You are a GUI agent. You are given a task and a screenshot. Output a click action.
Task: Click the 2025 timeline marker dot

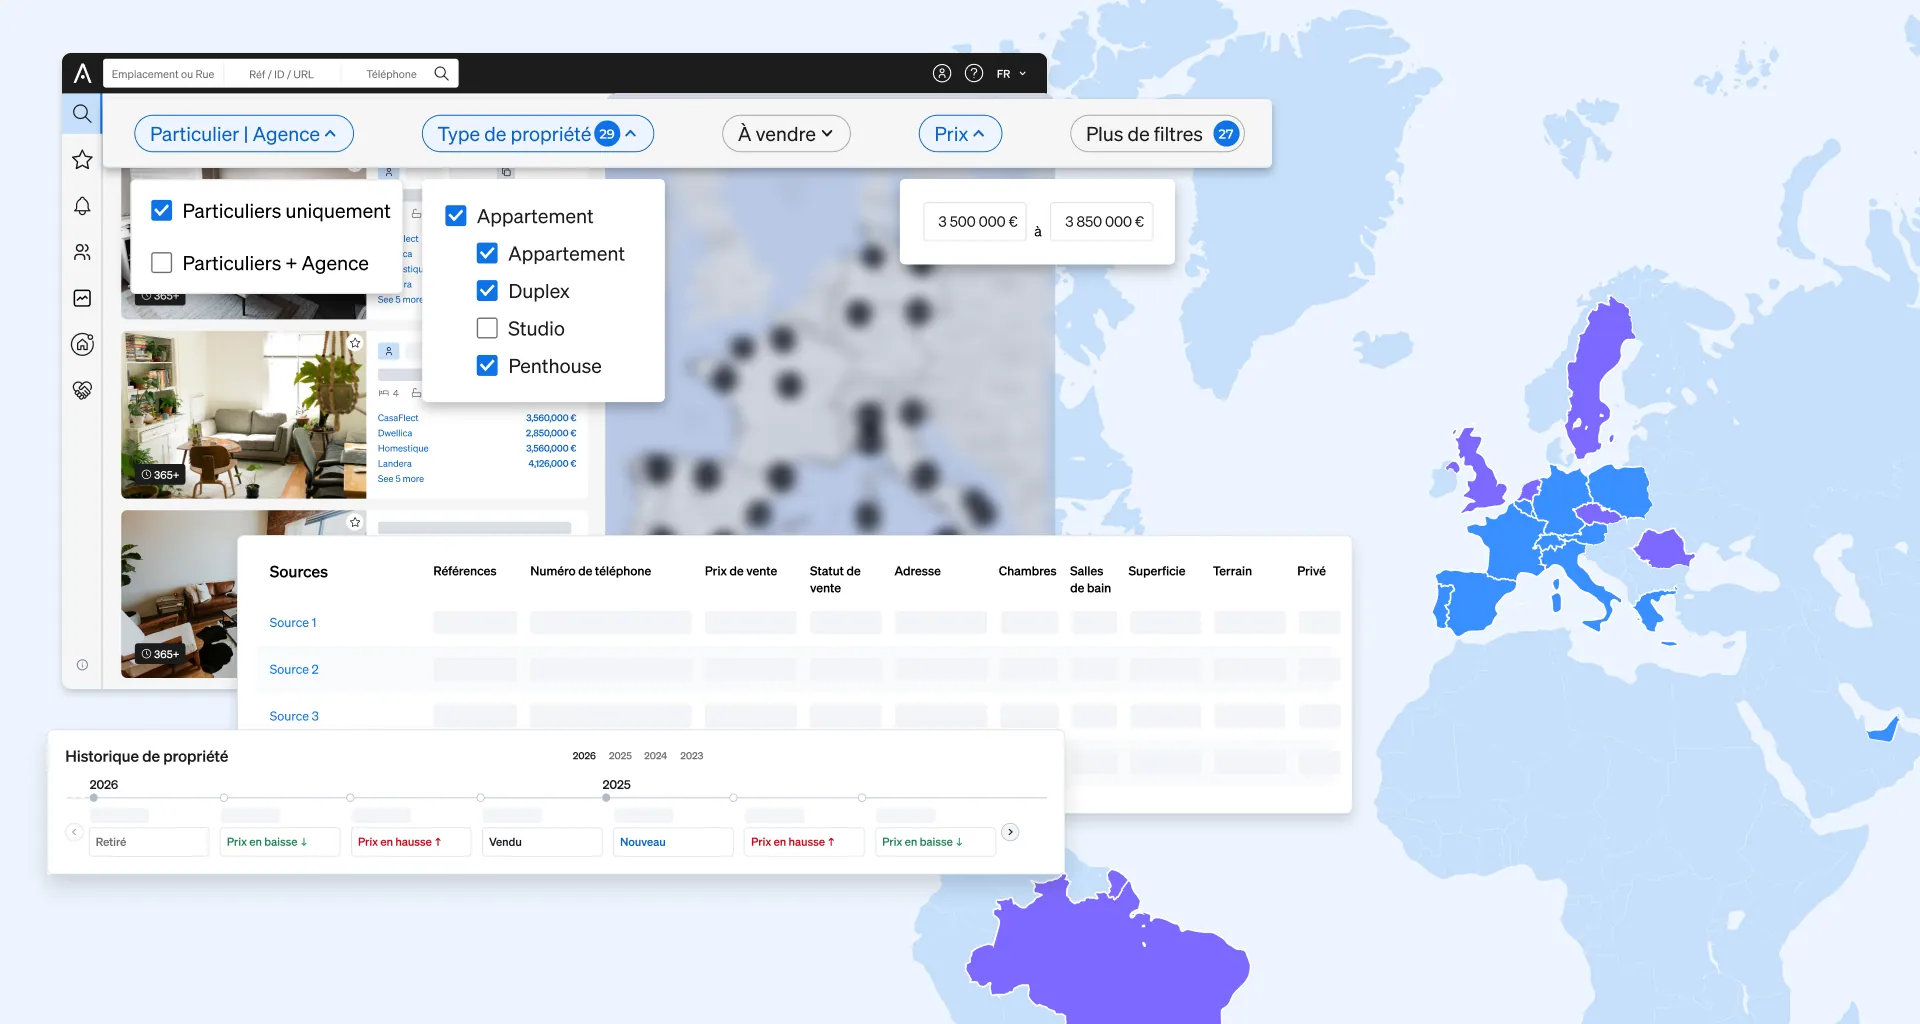606,798
